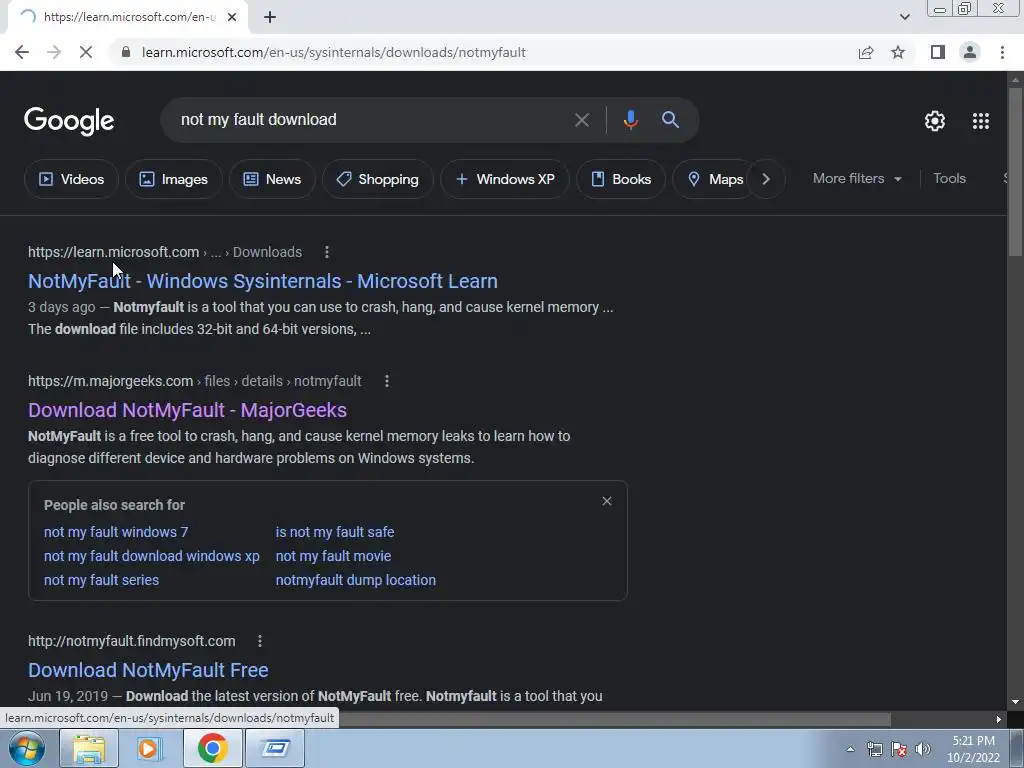
Task: Switch to Chrome on the taskbar
Action: click(x=212, y=748)
